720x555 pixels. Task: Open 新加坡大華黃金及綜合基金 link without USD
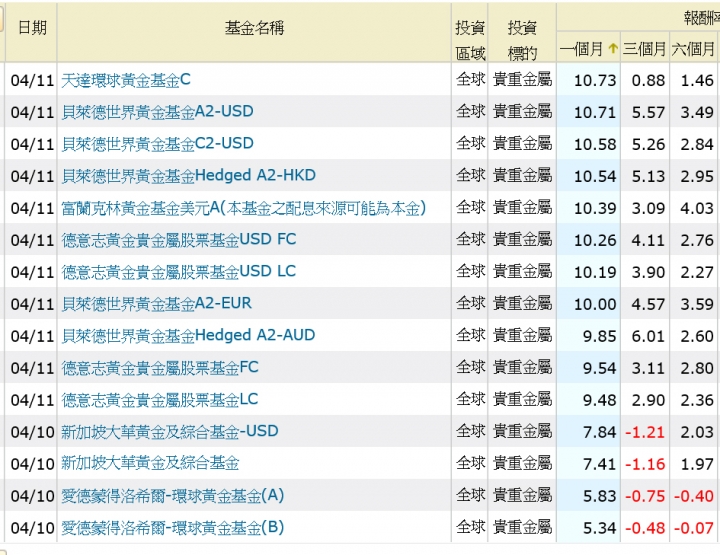tap(150, 464)
